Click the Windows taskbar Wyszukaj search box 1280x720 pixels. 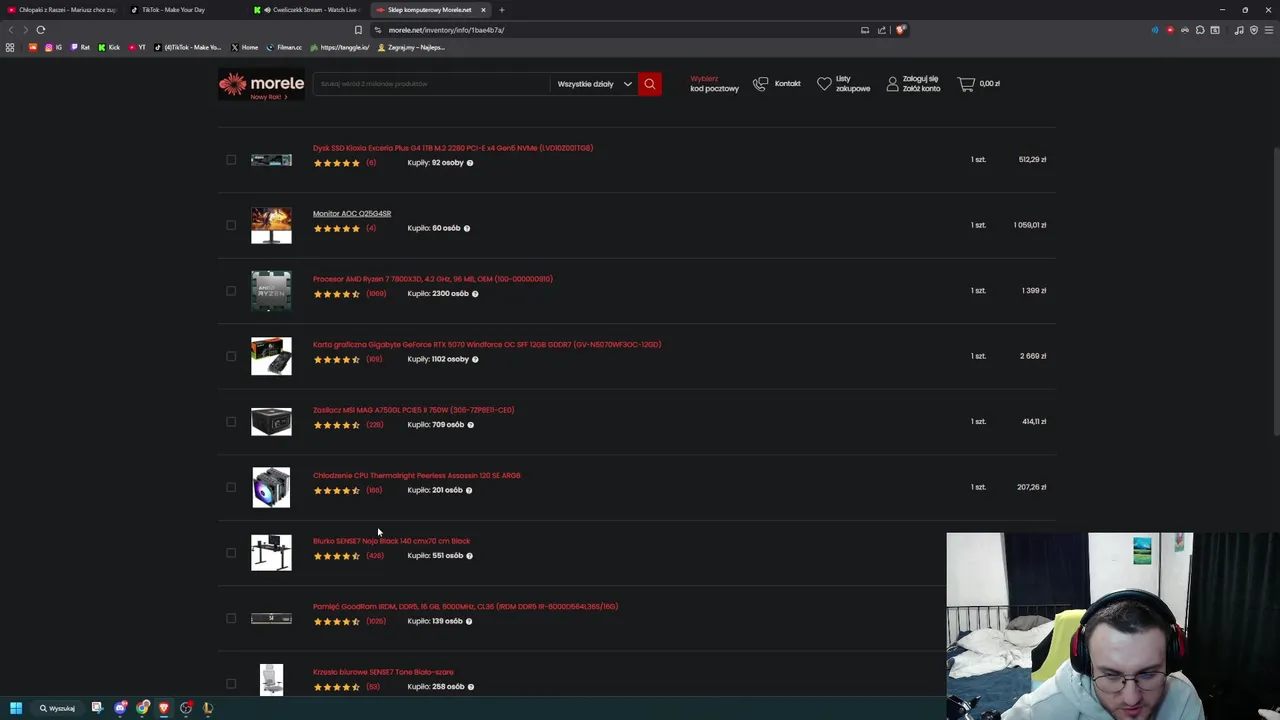57,708
